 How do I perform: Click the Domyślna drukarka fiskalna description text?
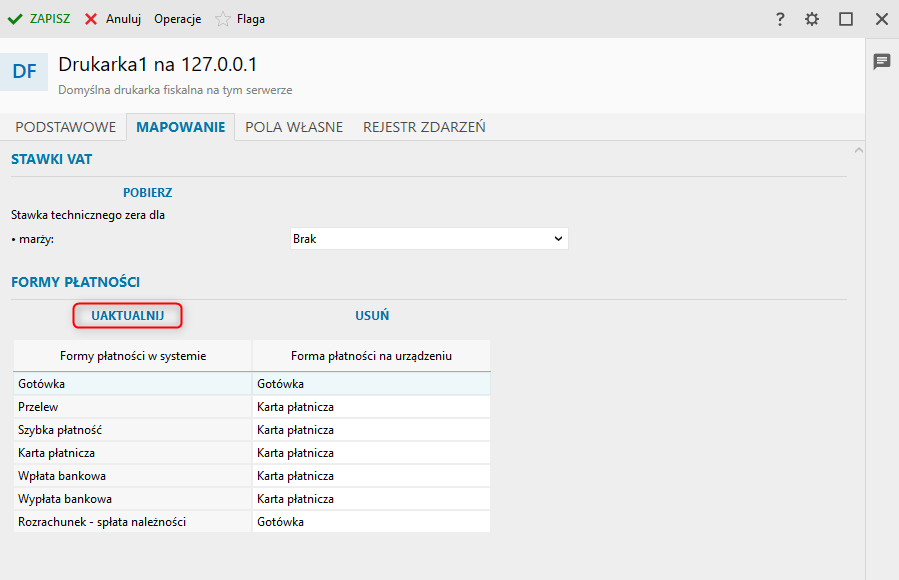tap(175, 90)
